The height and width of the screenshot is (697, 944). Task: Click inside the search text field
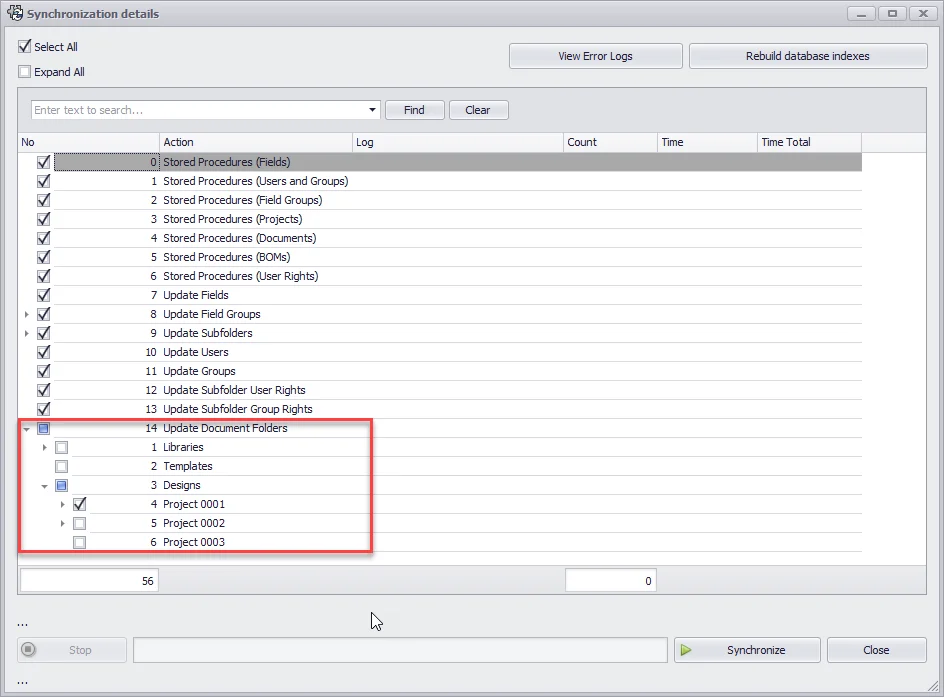coord(198,110)
